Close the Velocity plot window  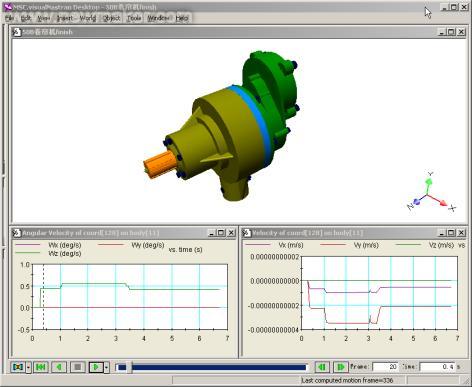click(x=461, y=233)
